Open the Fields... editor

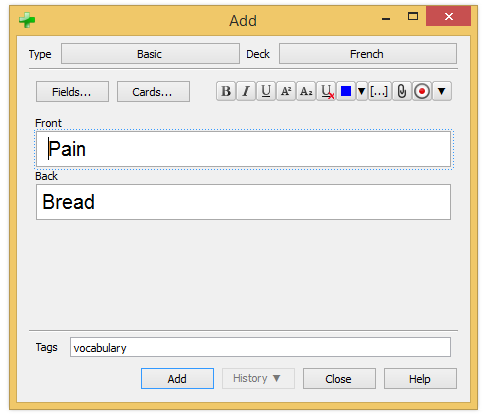pyautogui.click(x=72, y=92)
